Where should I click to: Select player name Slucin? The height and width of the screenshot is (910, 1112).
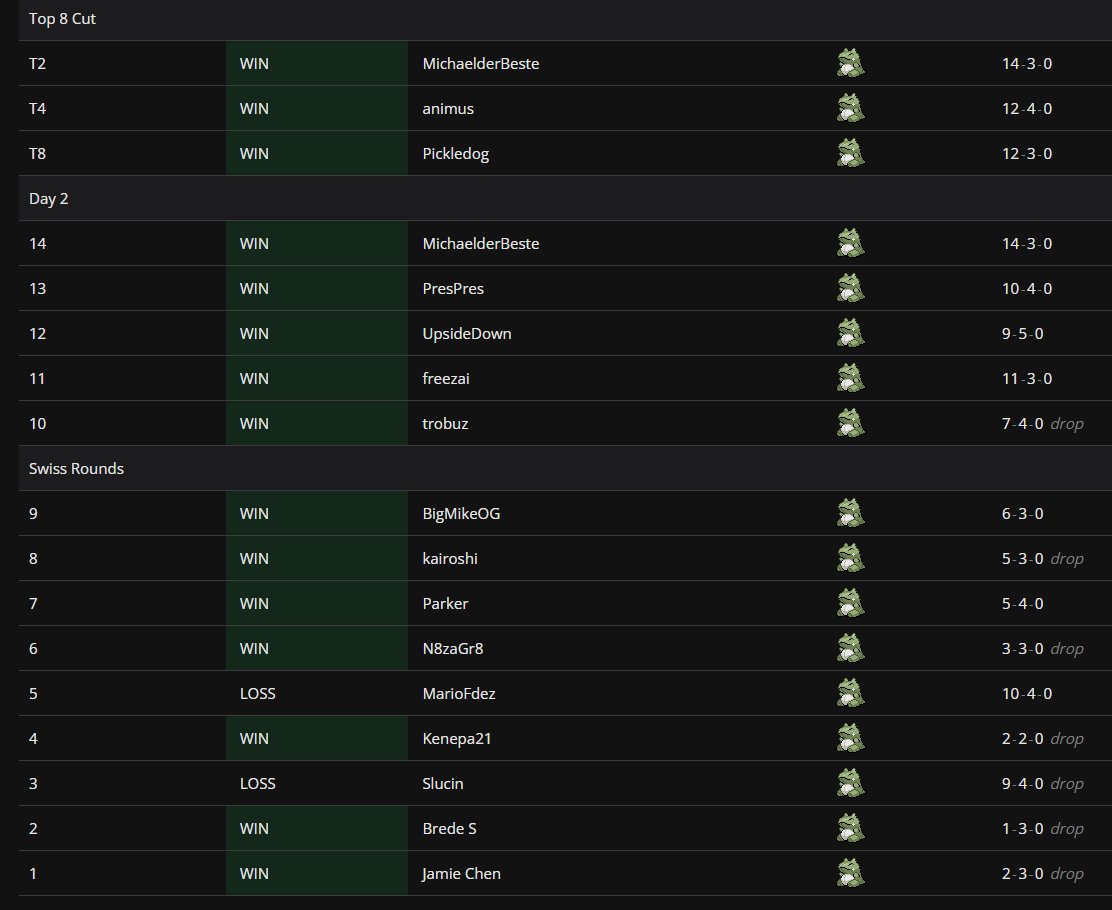coord(443,784)
